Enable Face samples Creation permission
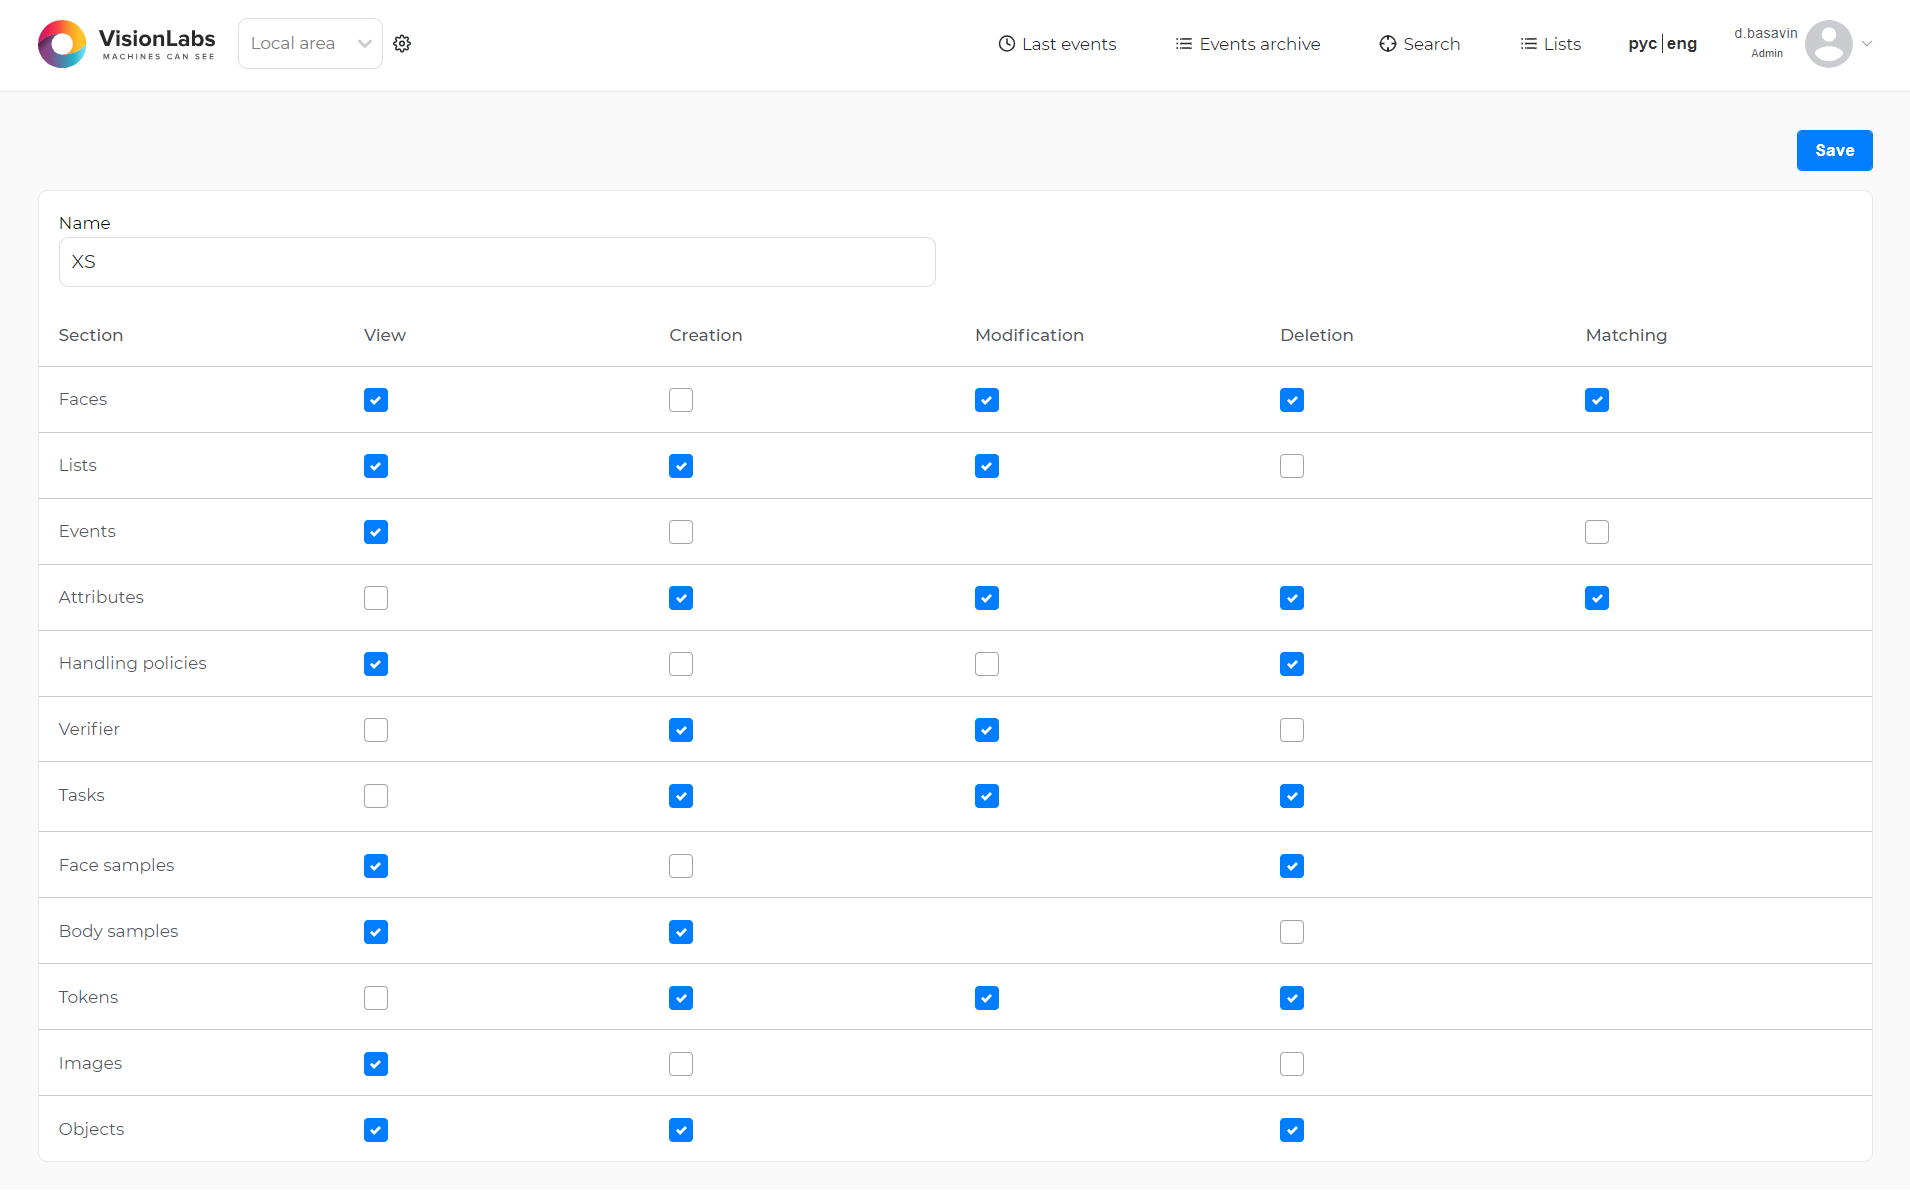1910x1190 pixels. 681,866
